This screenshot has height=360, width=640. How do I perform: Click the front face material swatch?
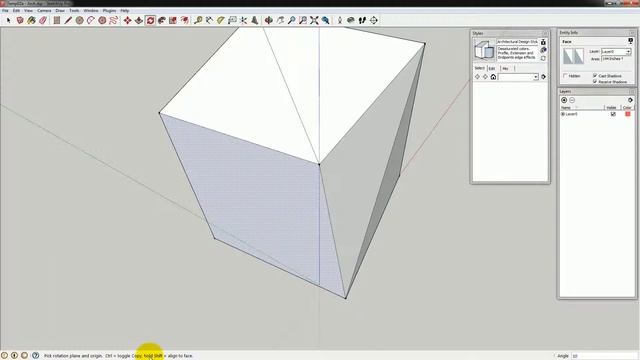pos(568,56)
